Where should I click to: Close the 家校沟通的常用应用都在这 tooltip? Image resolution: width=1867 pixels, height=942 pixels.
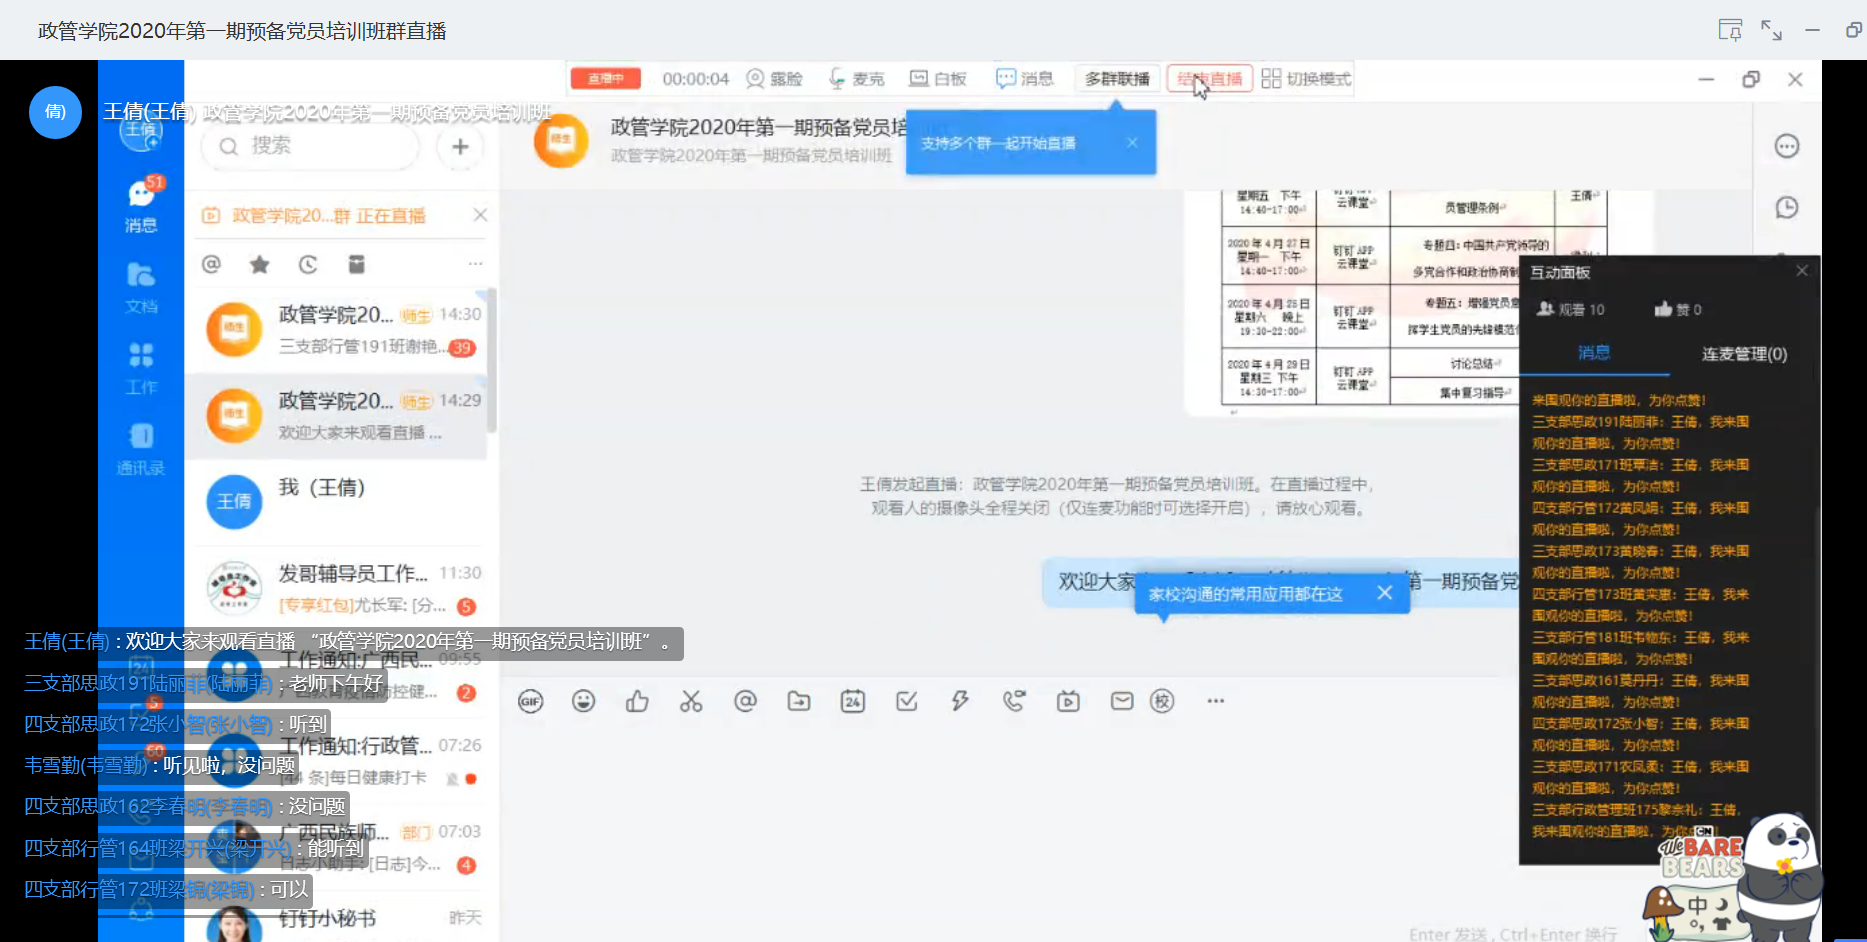pyautogui.click(x=1384, y=593)
